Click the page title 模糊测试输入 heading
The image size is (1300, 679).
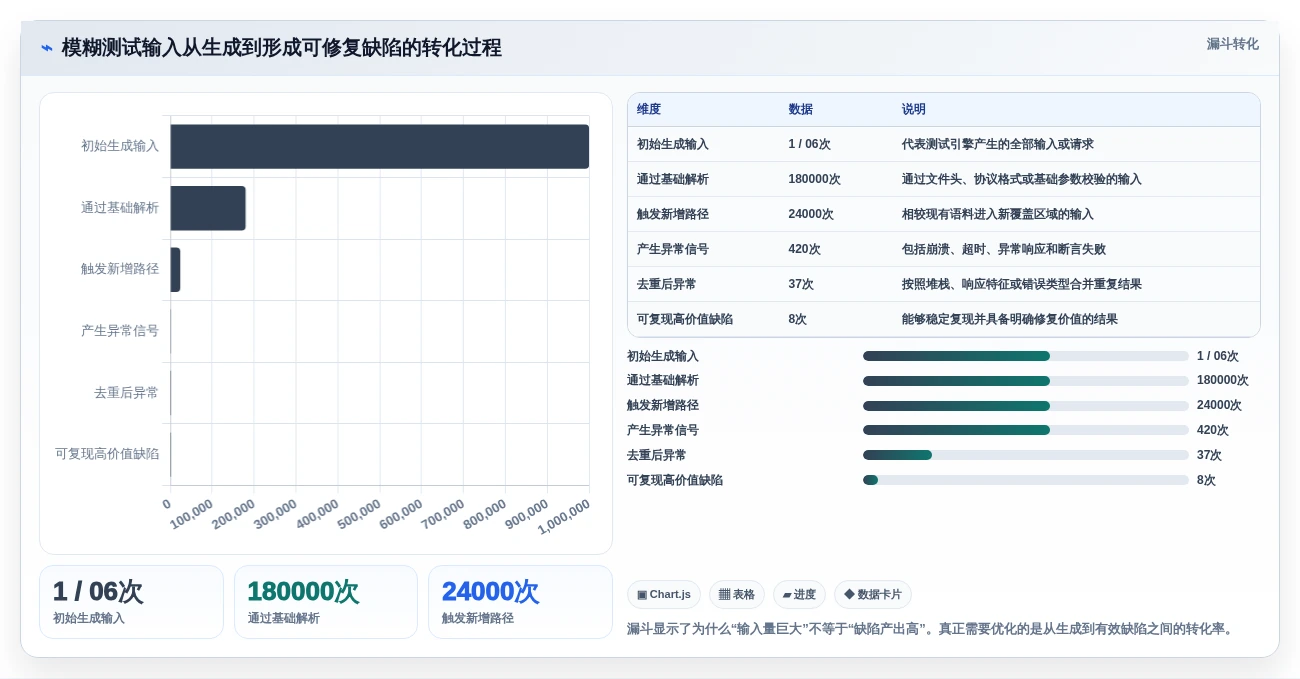(x=282, y=48)
